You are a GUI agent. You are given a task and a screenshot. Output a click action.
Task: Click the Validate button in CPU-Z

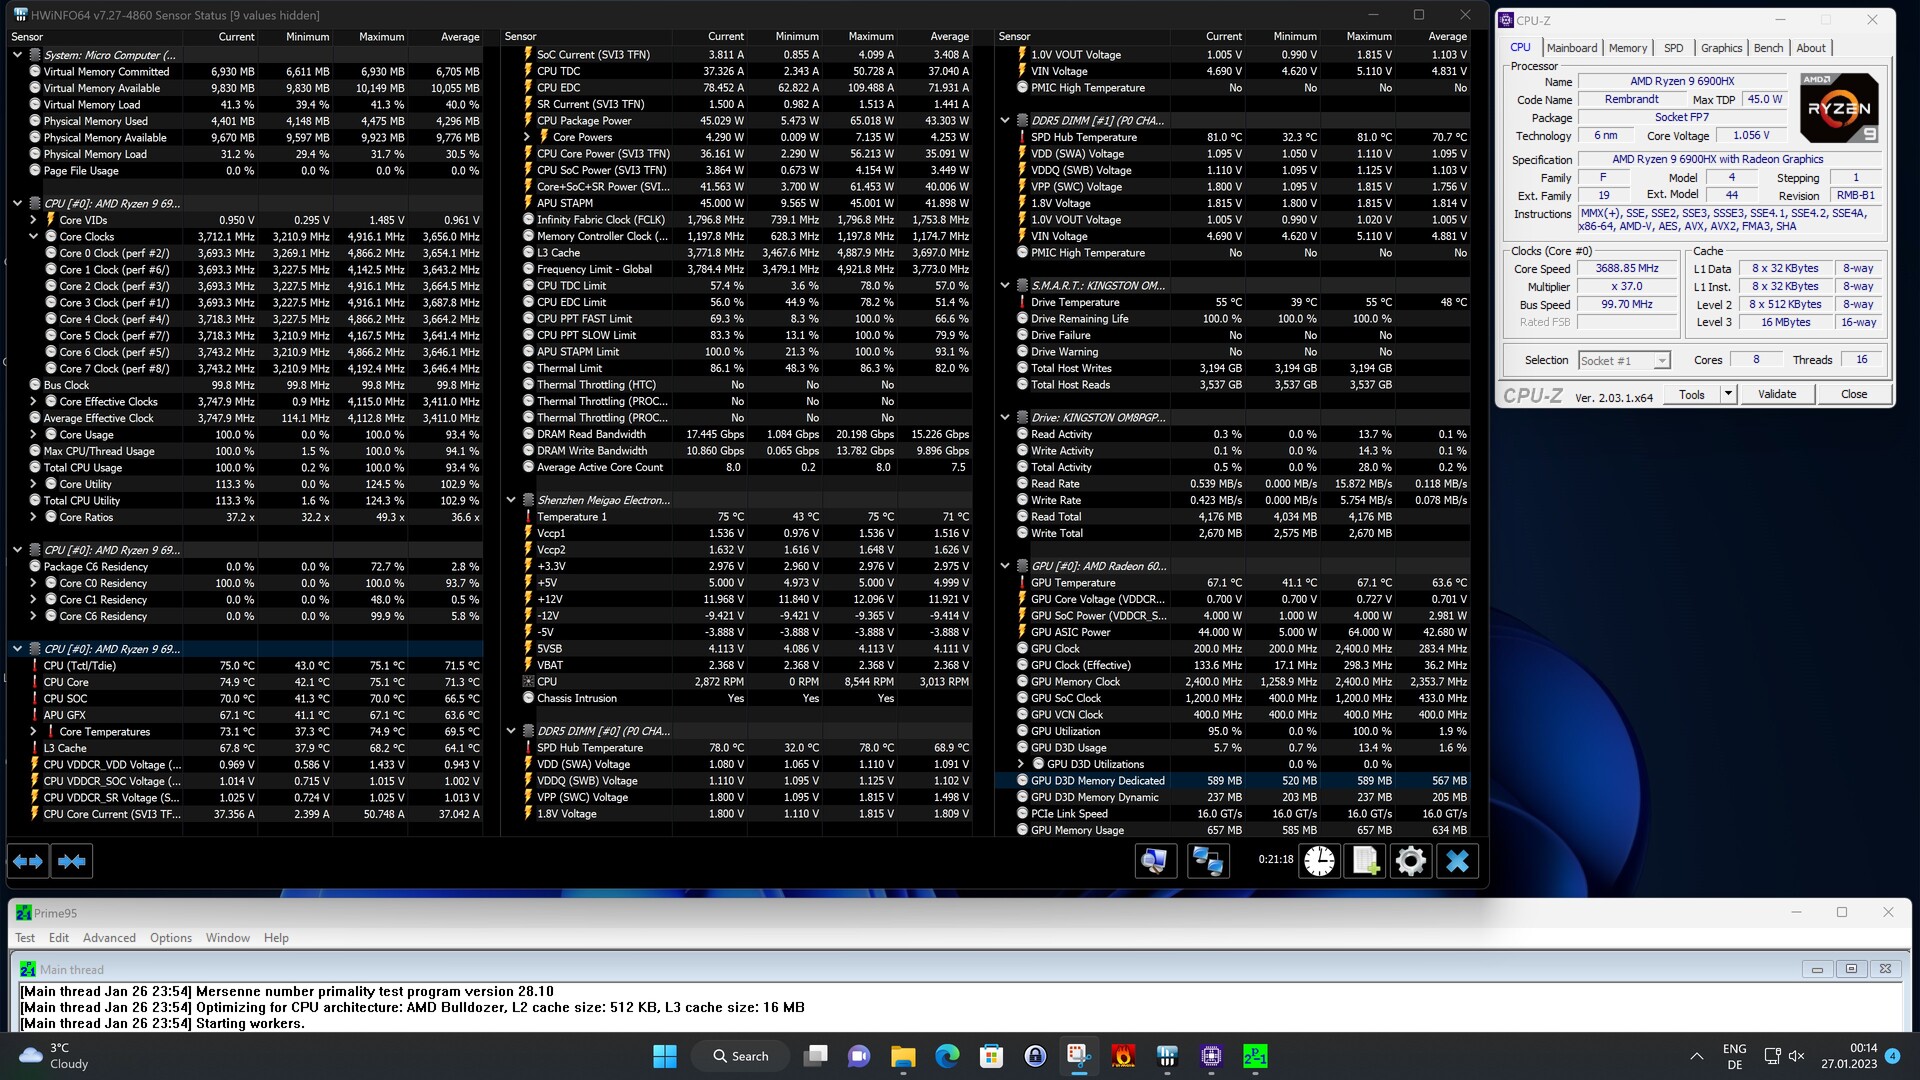point(1776,394)
